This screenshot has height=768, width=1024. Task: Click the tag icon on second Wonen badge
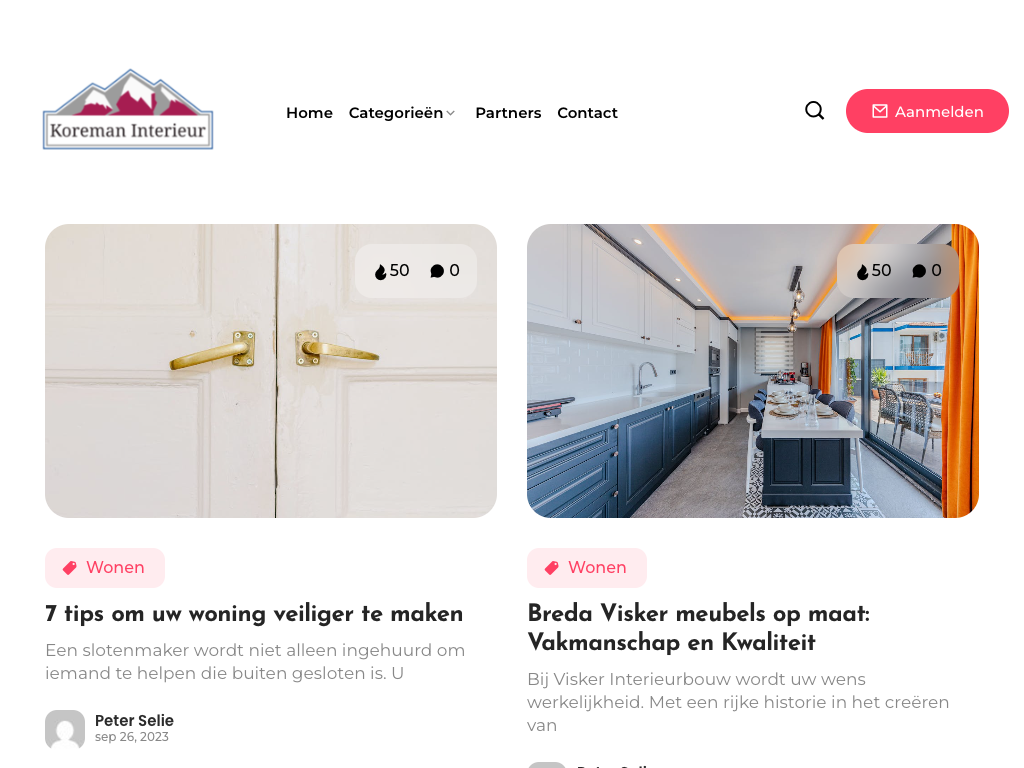coord(552,568)
